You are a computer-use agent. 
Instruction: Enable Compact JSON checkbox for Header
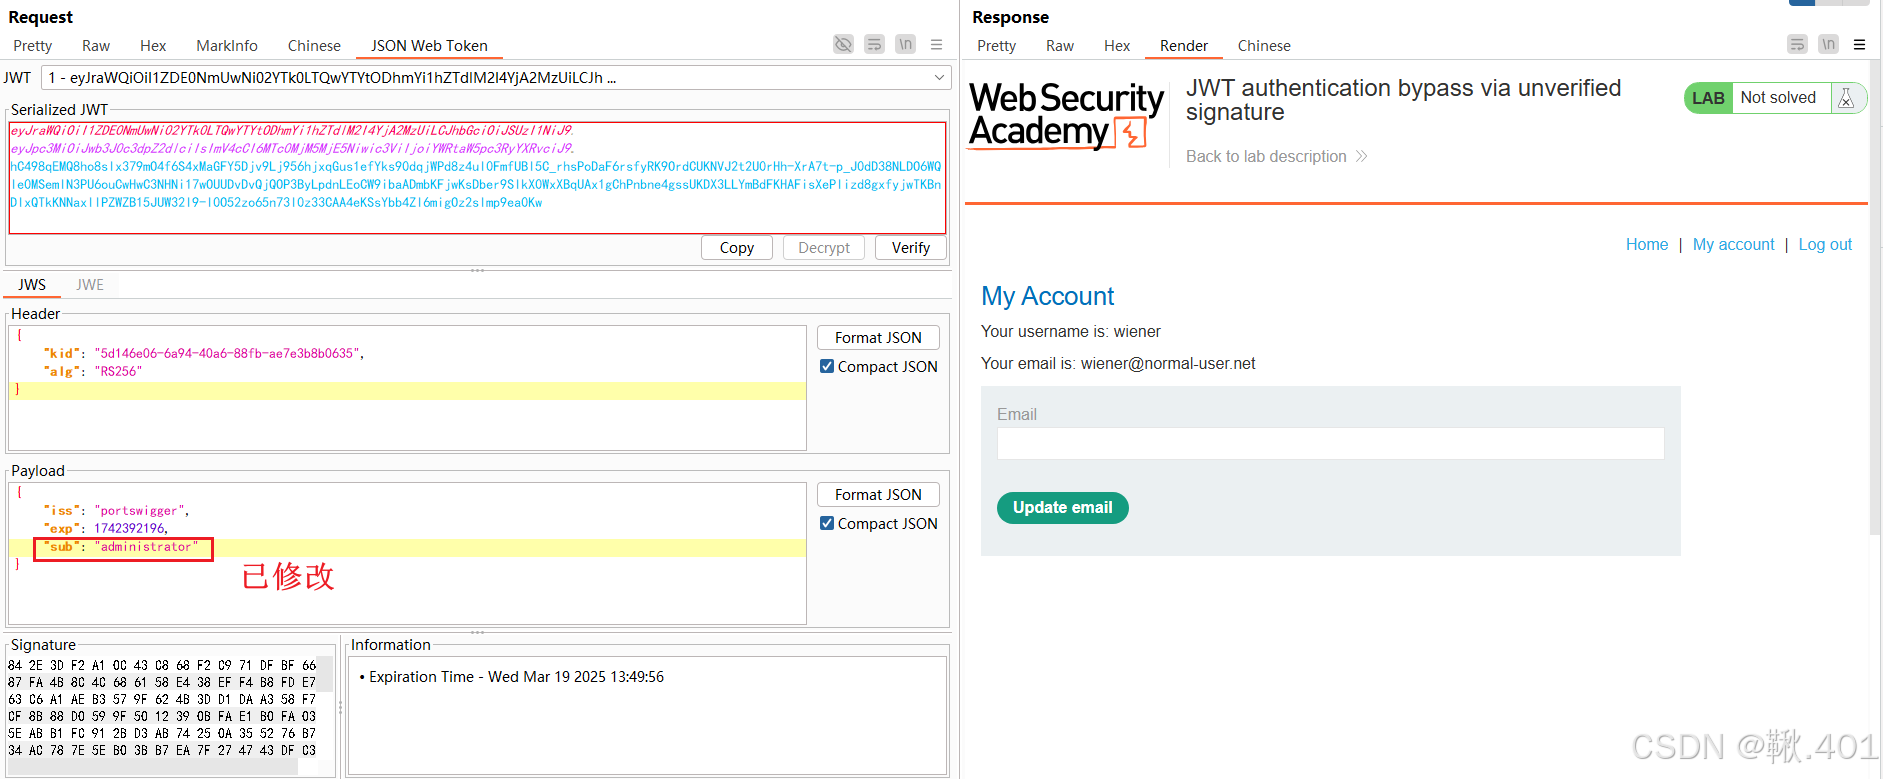click(827, 366)
